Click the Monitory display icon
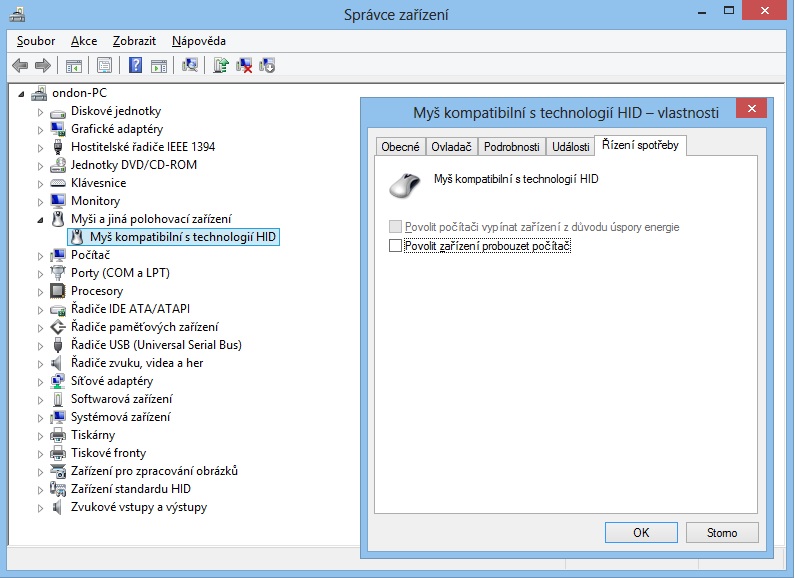This screenshot has height=578, width=795. point(58,201)
